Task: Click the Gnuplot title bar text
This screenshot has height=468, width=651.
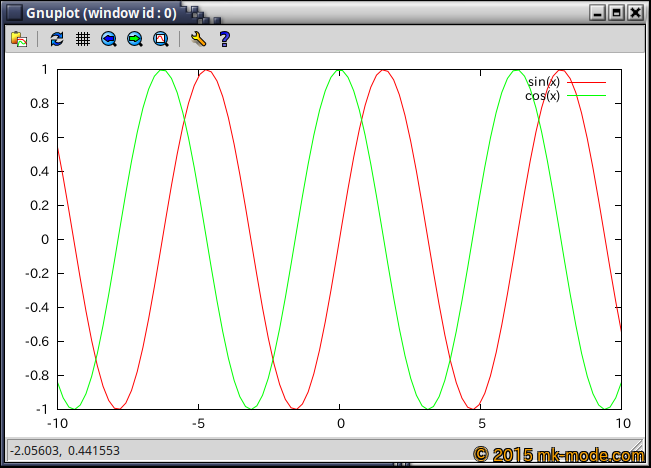Action: pos(101,13)
